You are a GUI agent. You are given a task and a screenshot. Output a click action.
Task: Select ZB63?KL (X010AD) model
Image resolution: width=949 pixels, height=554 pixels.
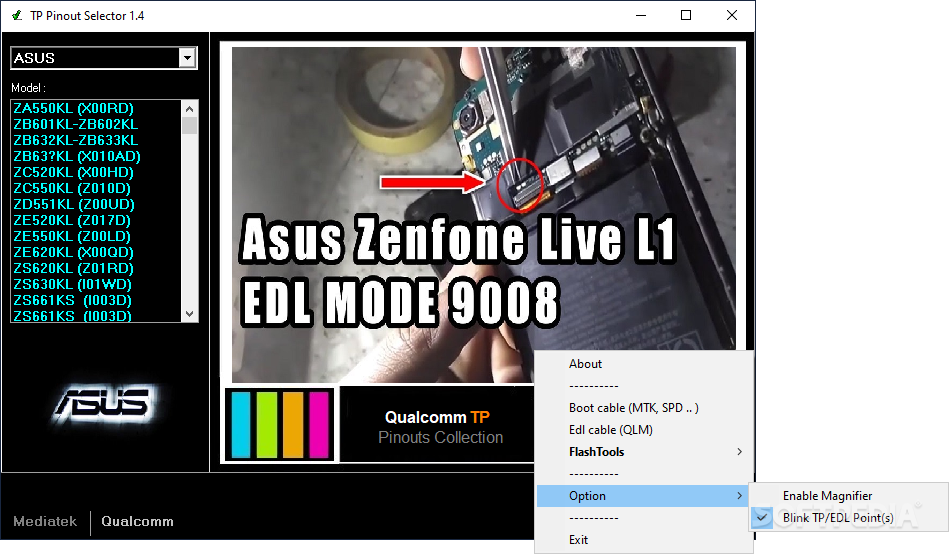[x=77, y=156]
